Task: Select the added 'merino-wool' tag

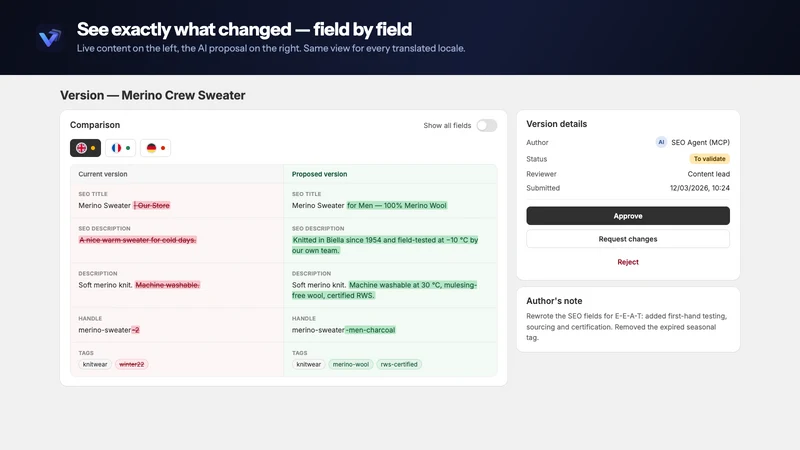Action: 351,364
